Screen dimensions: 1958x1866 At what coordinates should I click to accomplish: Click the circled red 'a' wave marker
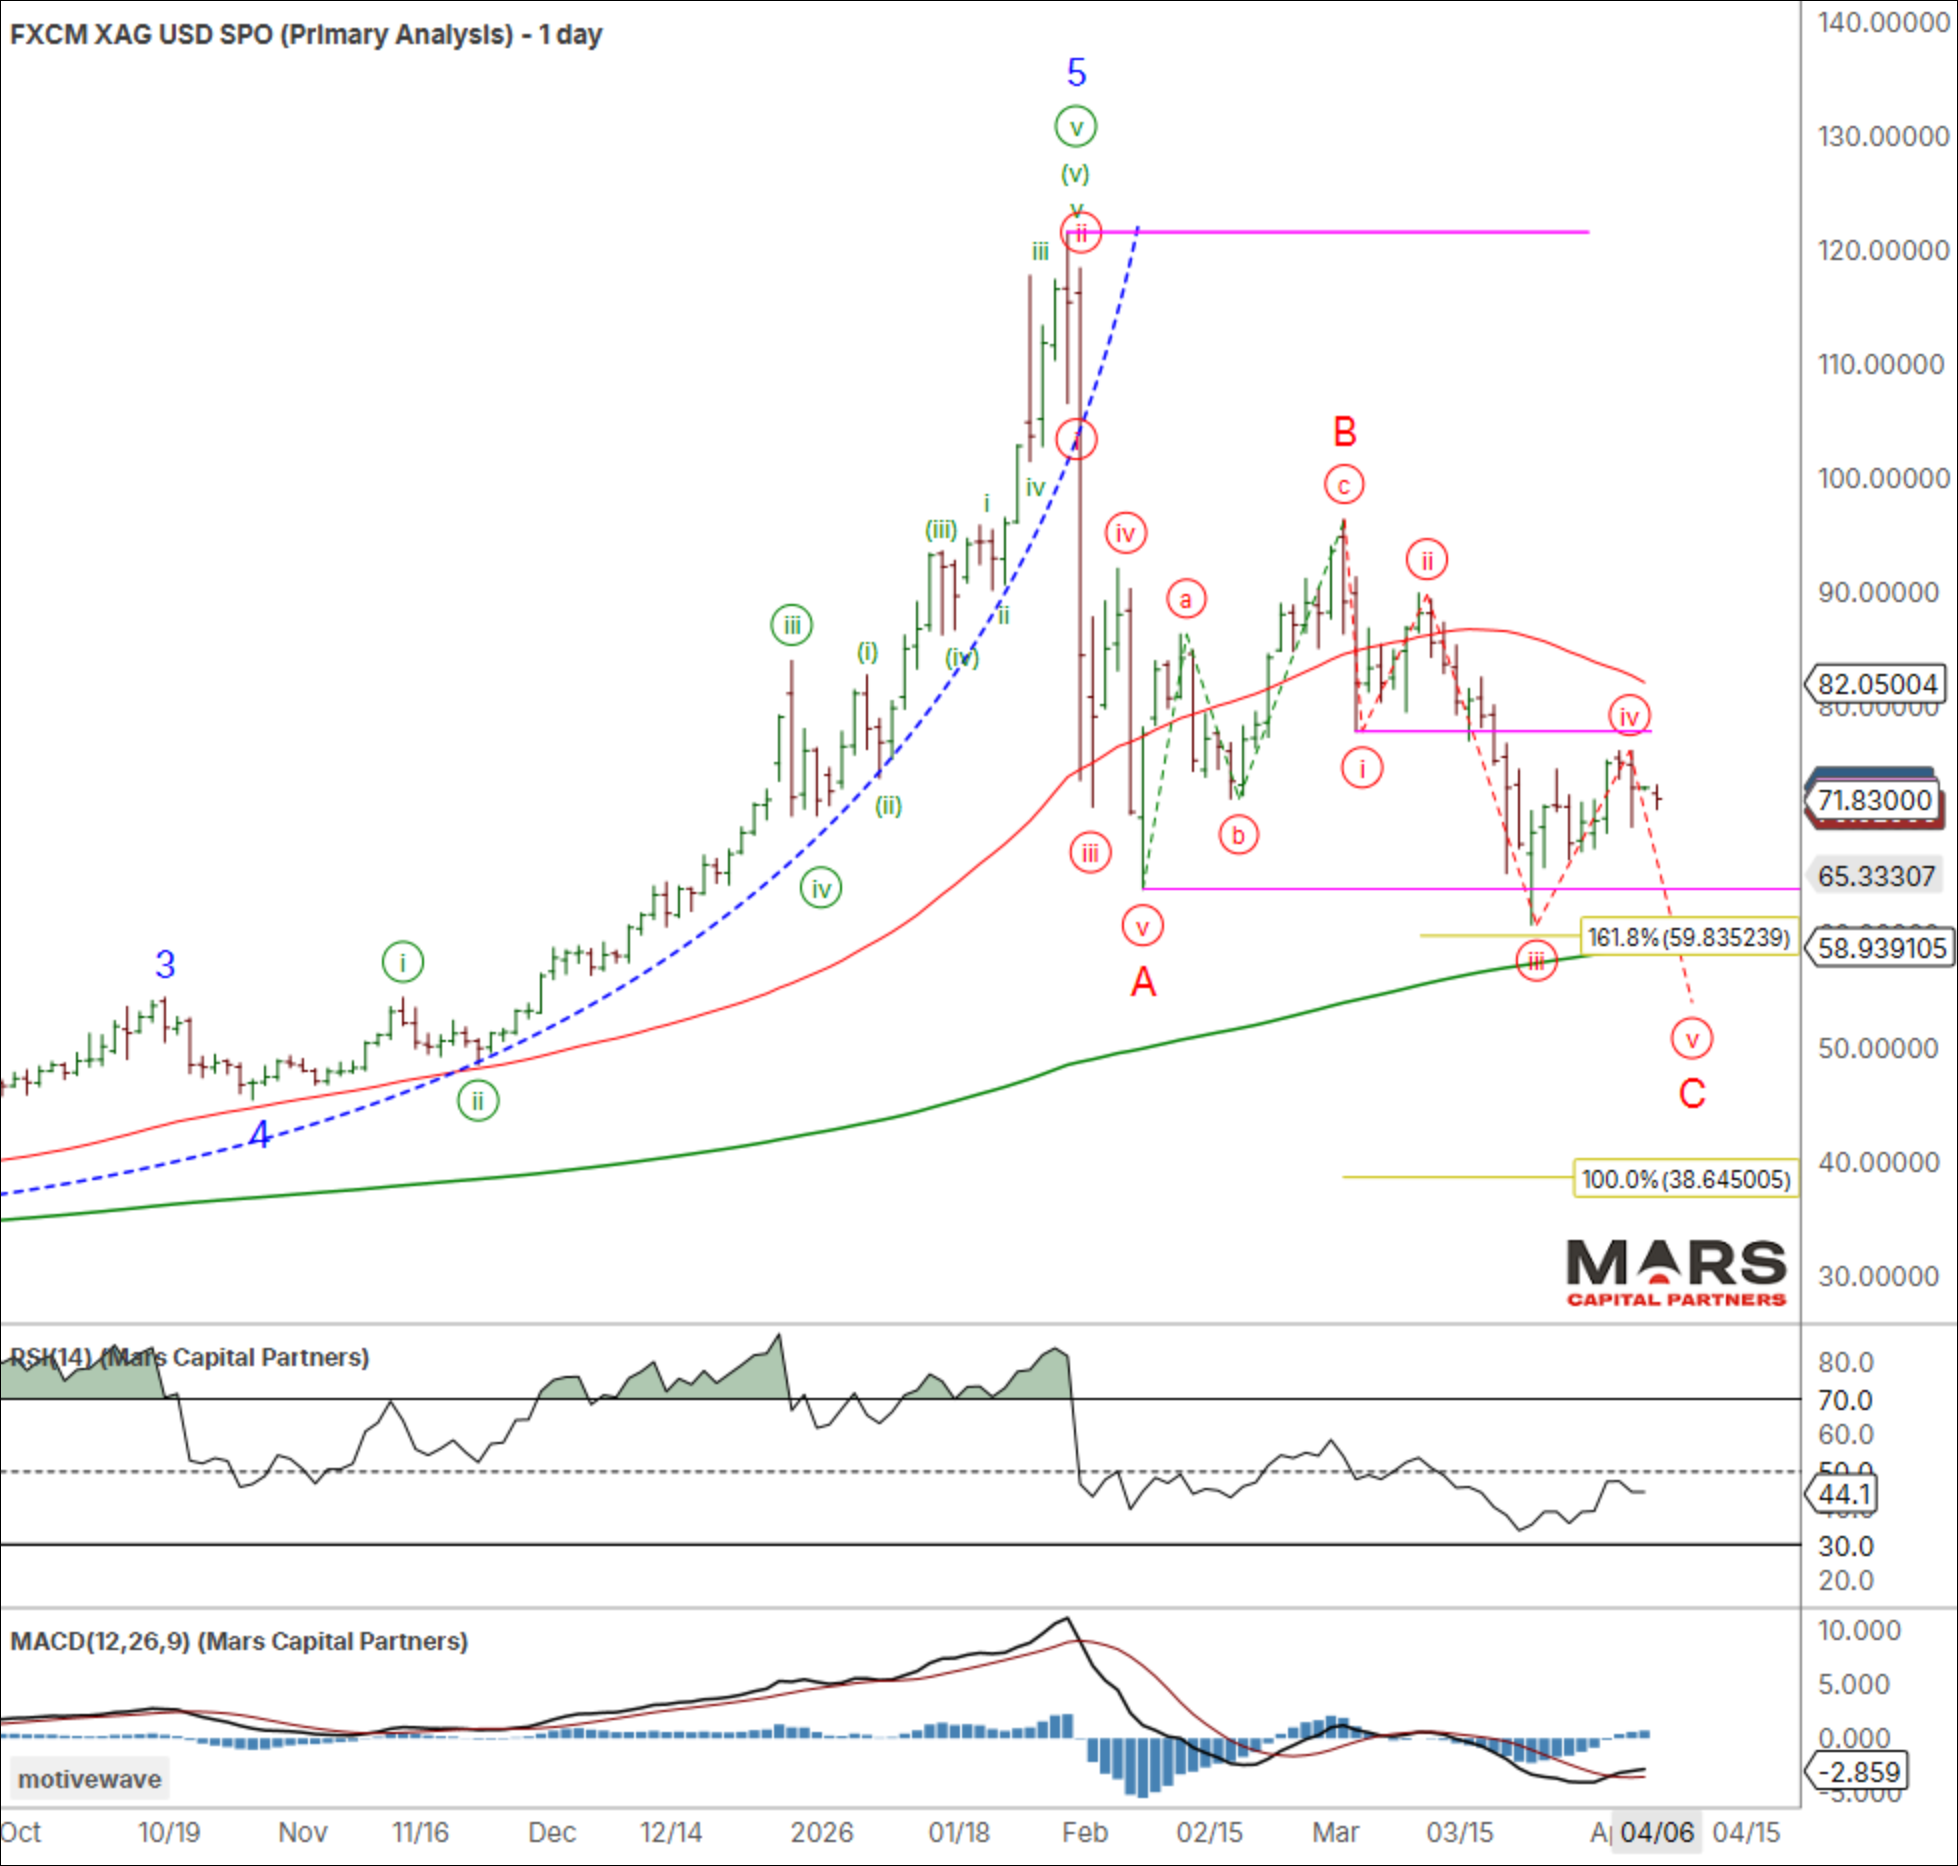click(1186, 599)
